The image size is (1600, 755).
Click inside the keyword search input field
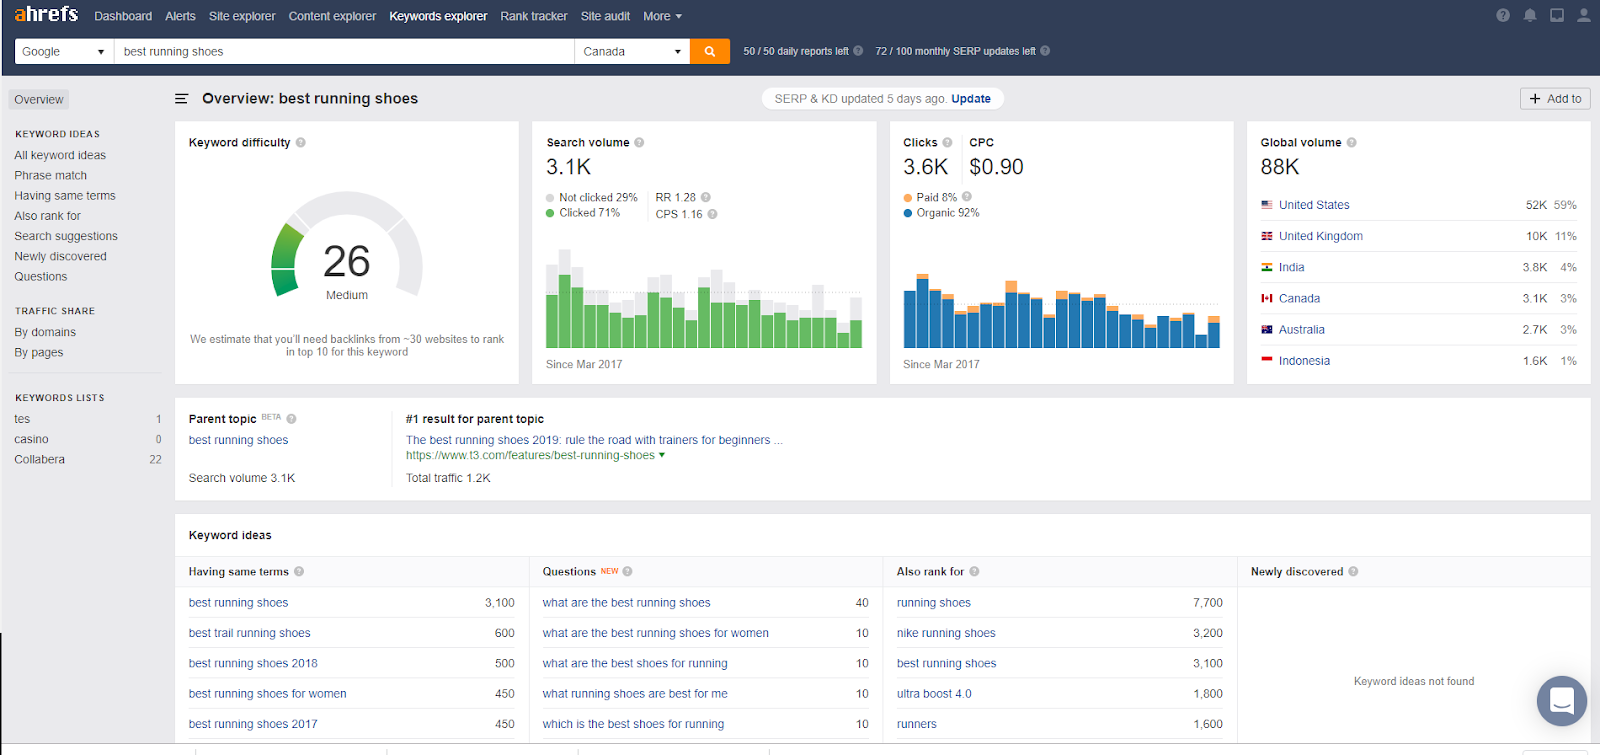point(344,51)
